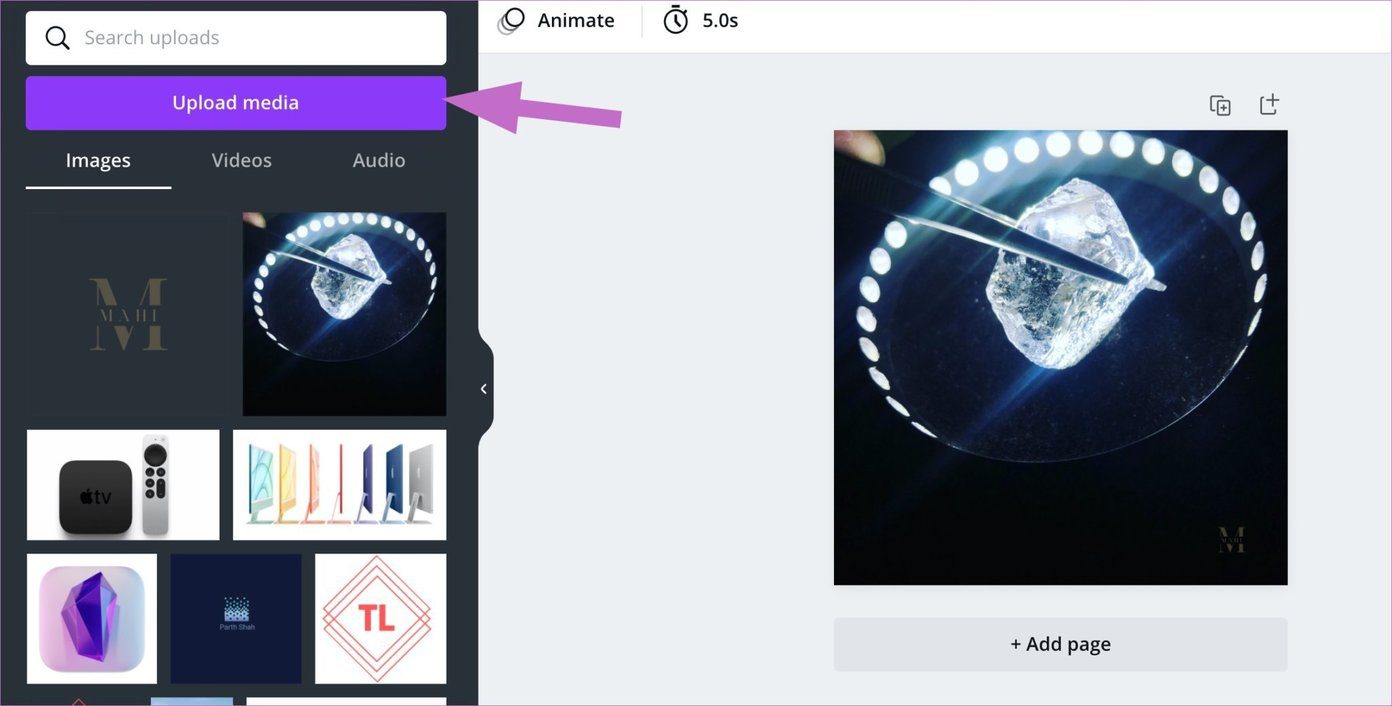Click the Animate circles icon
1392x706 pixels.
512,20
